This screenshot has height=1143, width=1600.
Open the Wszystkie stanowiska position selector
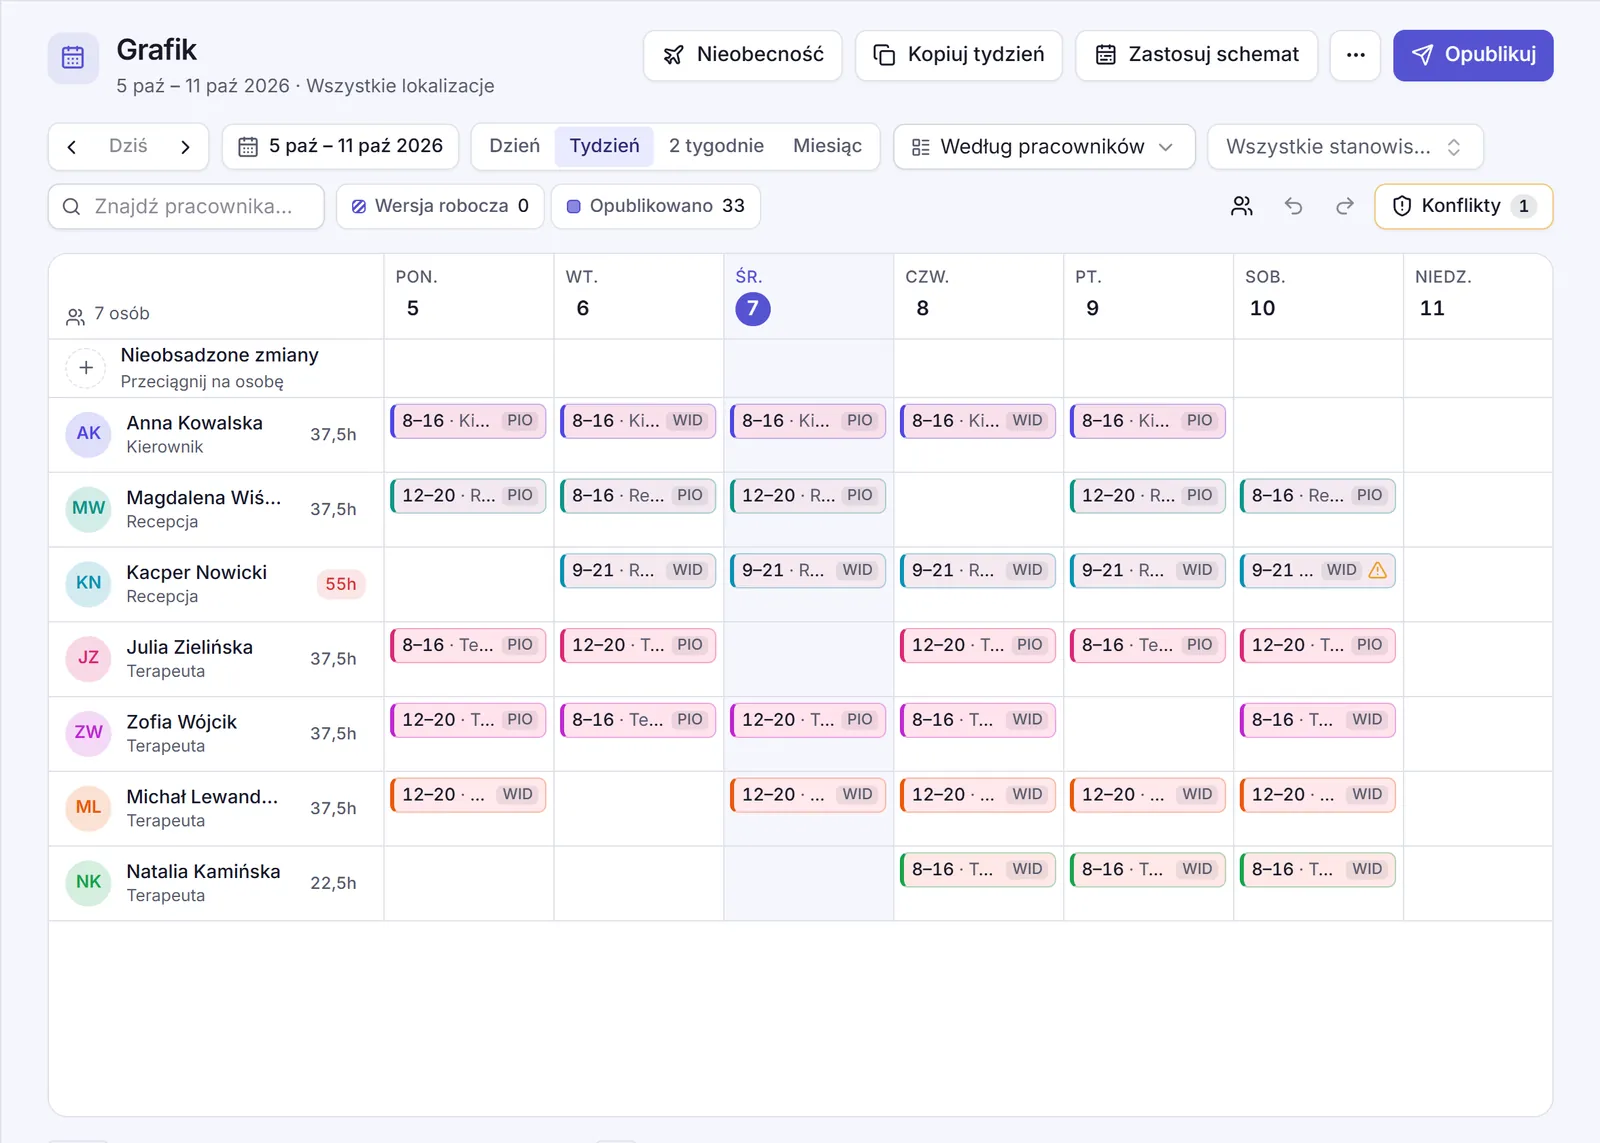[1345, 147]
